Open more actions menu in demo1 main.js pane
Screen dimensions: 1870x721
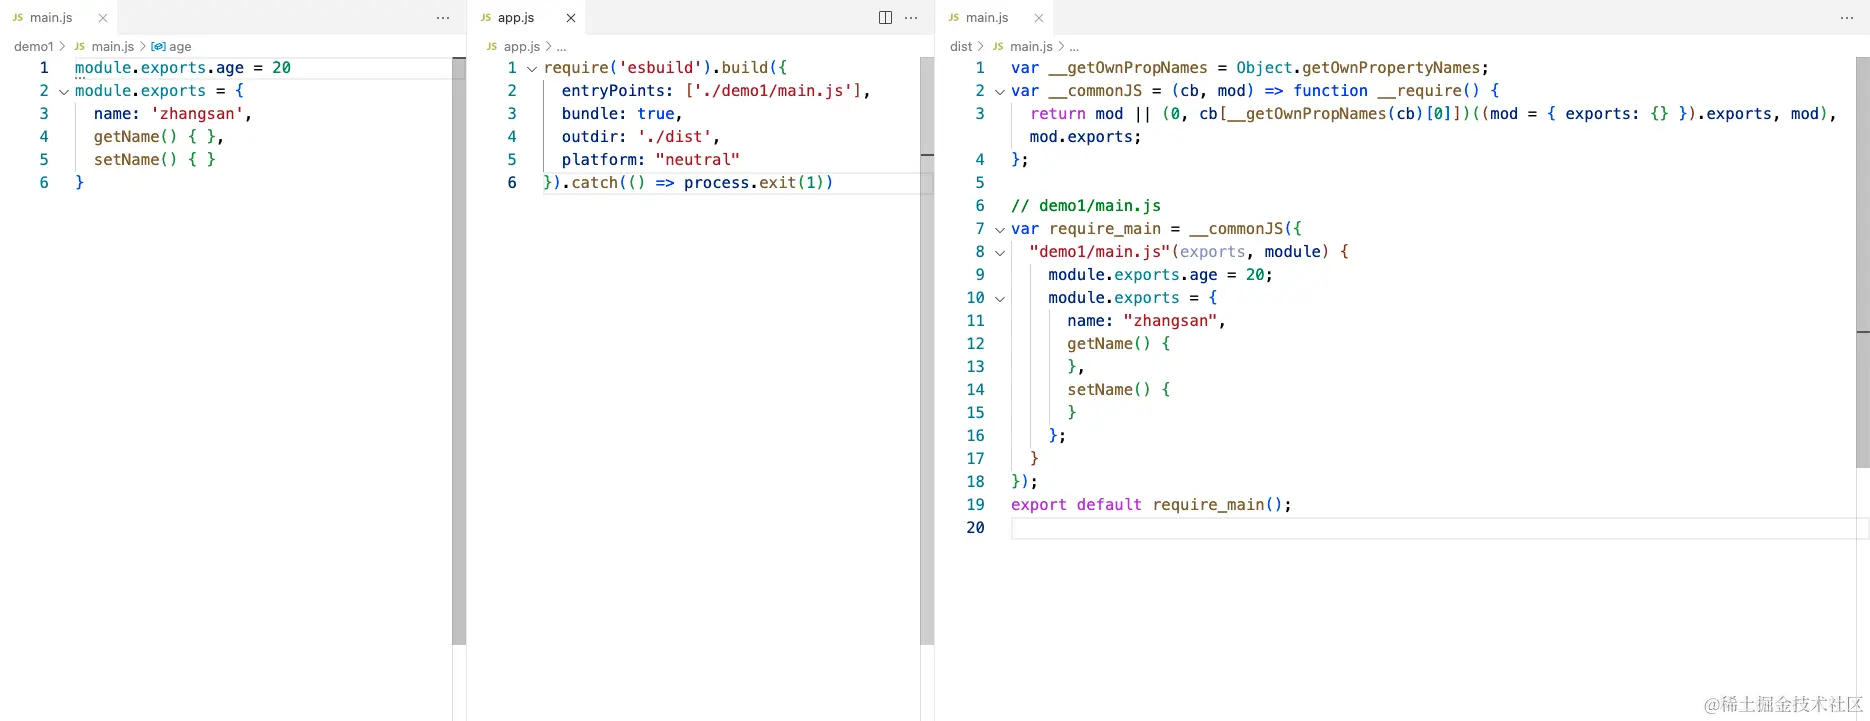(443, 18)
